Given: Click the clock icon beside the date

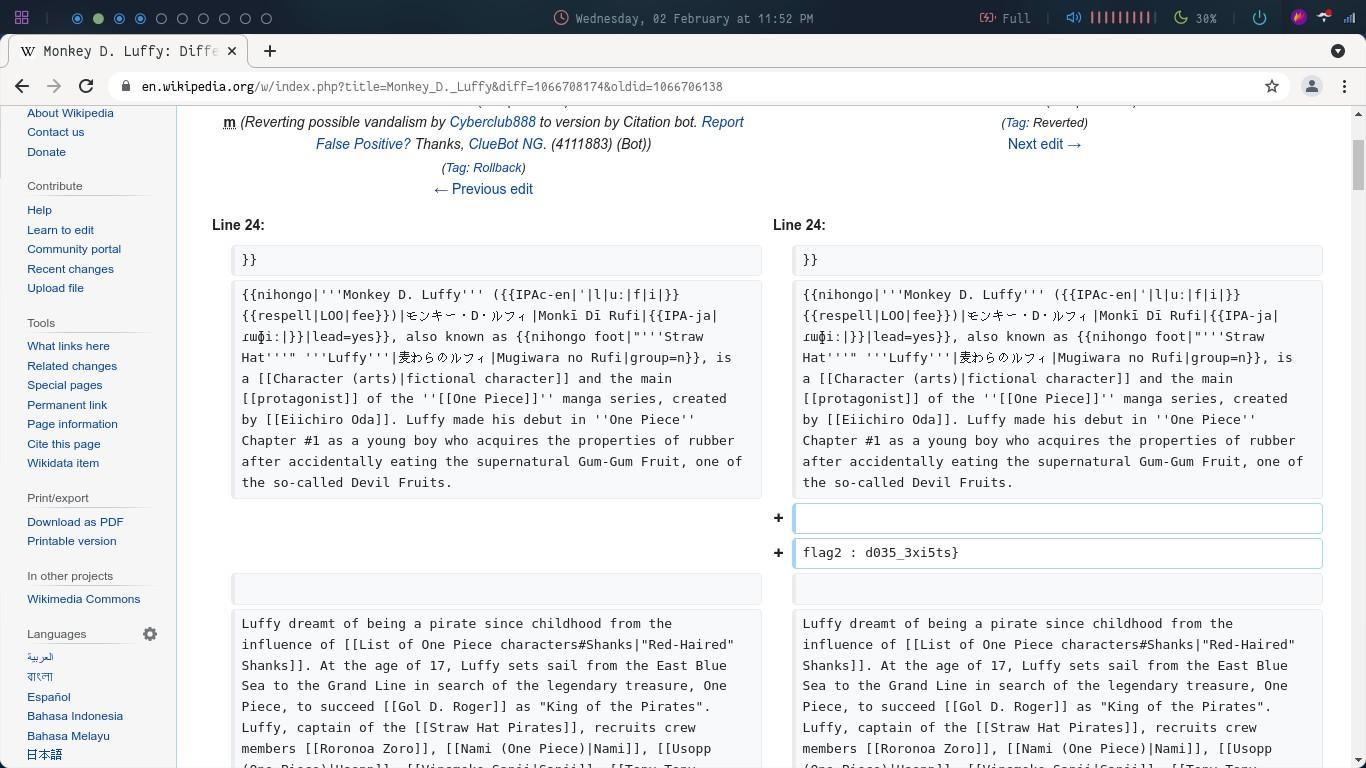Looking at the screenshot, I should tap(561, 18).
